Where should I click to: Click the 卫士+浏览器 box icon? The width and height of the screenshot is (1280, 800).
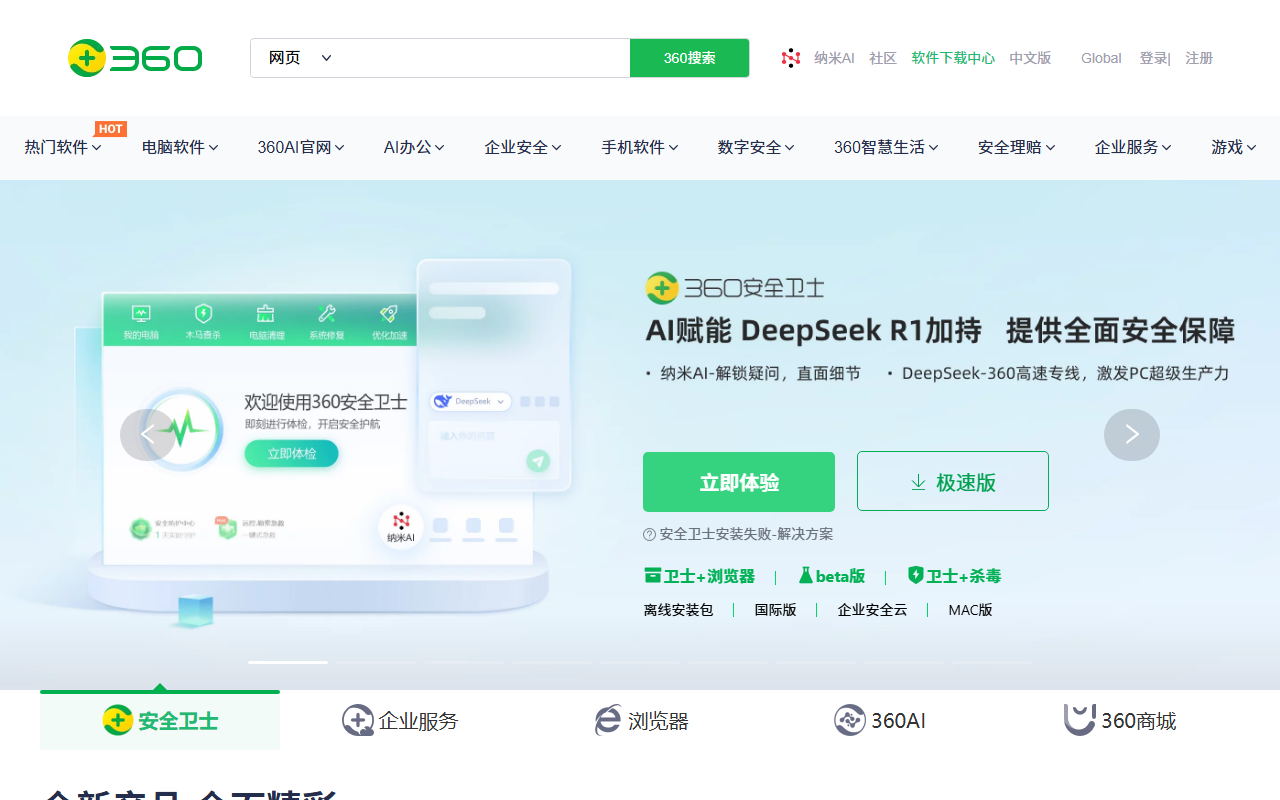653,575
